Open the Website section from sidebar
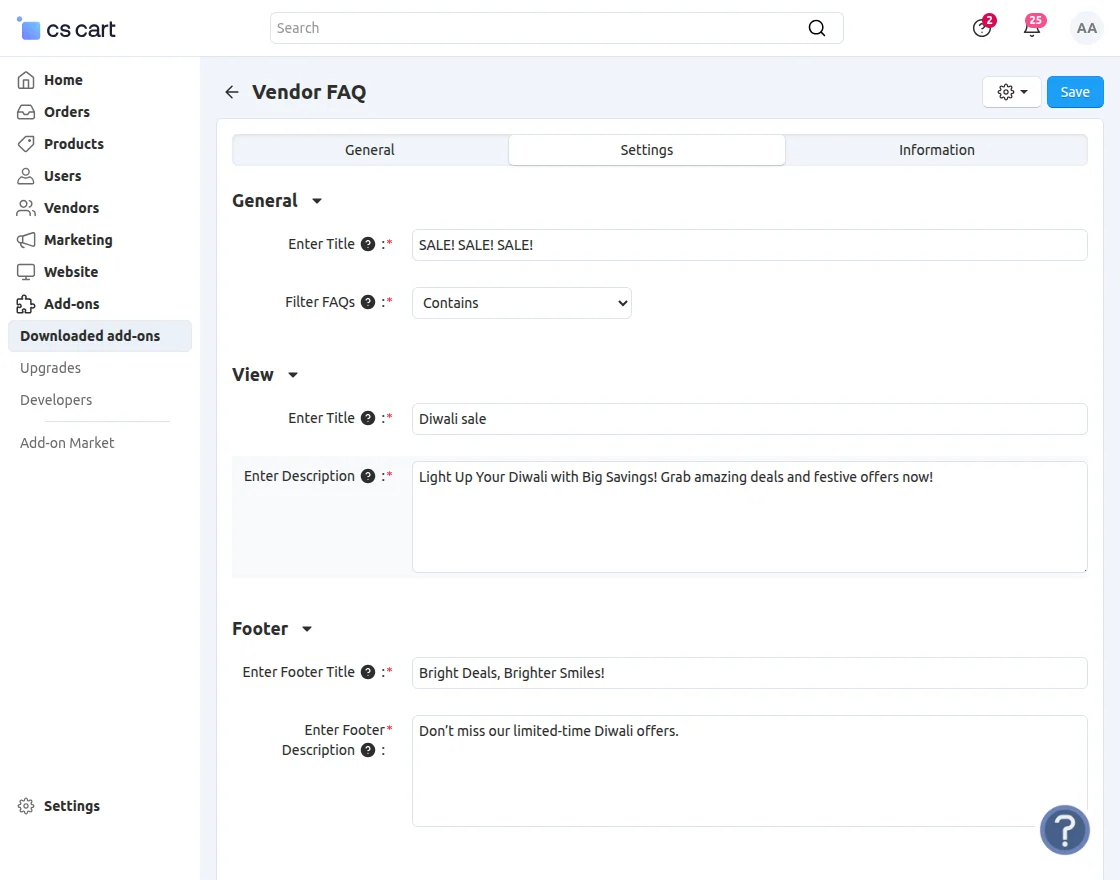Screen dimensions: 1120x880 tap(28, 271)
